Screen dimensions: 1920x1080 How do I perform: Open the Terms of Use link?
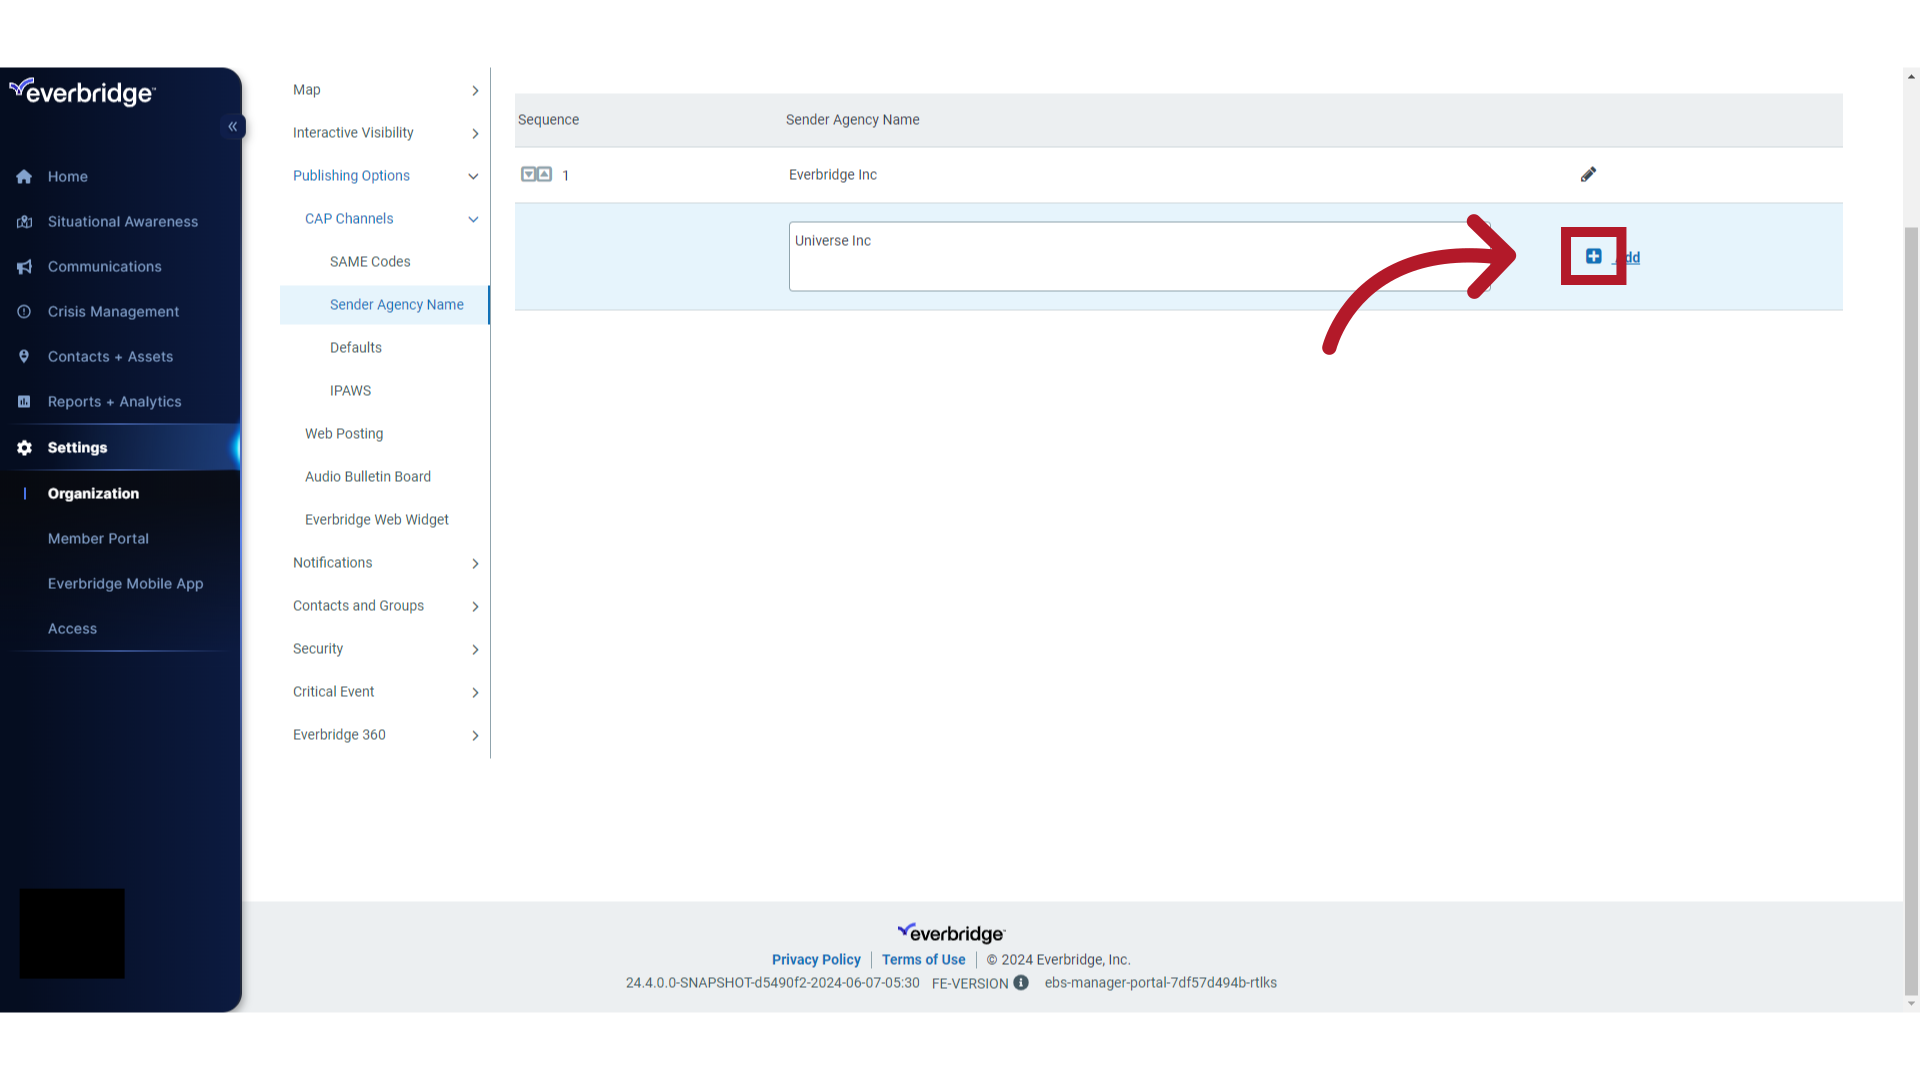924,960
